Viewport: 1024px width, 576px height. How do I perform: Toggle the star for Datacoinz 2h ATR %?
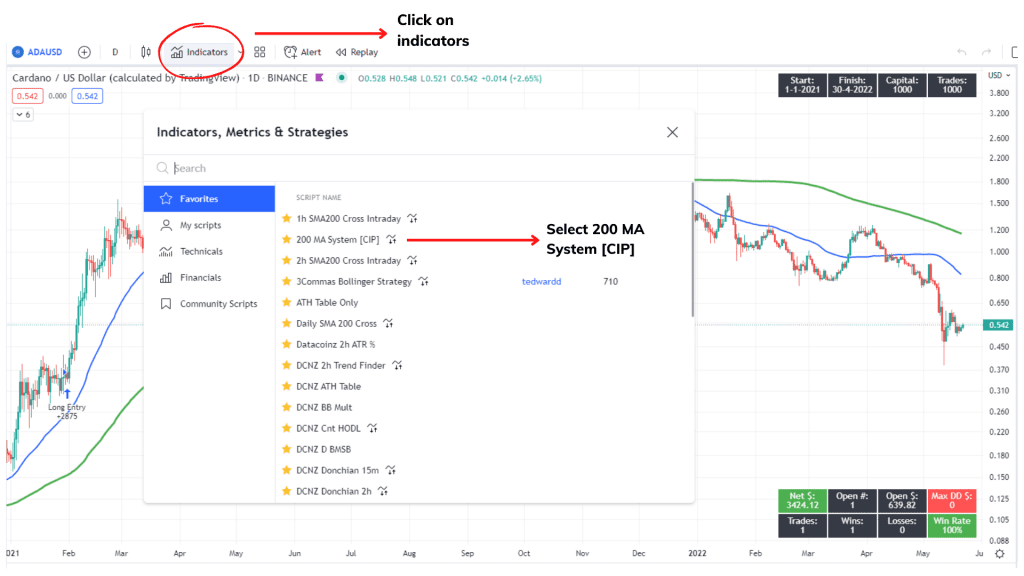click(286, 344)
